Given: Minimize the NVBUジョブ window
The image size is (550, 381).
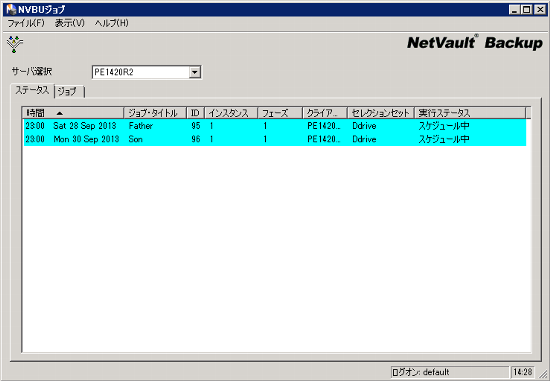Looking at the screenshot, I should pyautogui.click(x=514, y=9).
